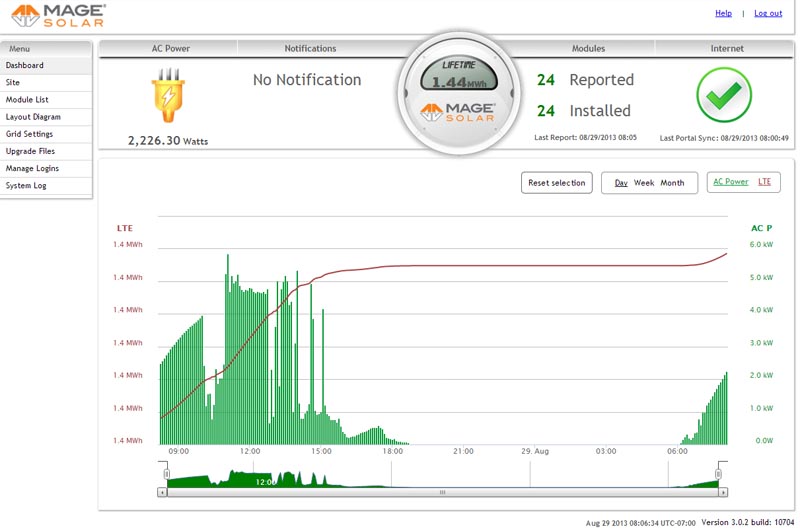Click the green internet status checkmark
The image size is (800, 531).
point(723,96)
